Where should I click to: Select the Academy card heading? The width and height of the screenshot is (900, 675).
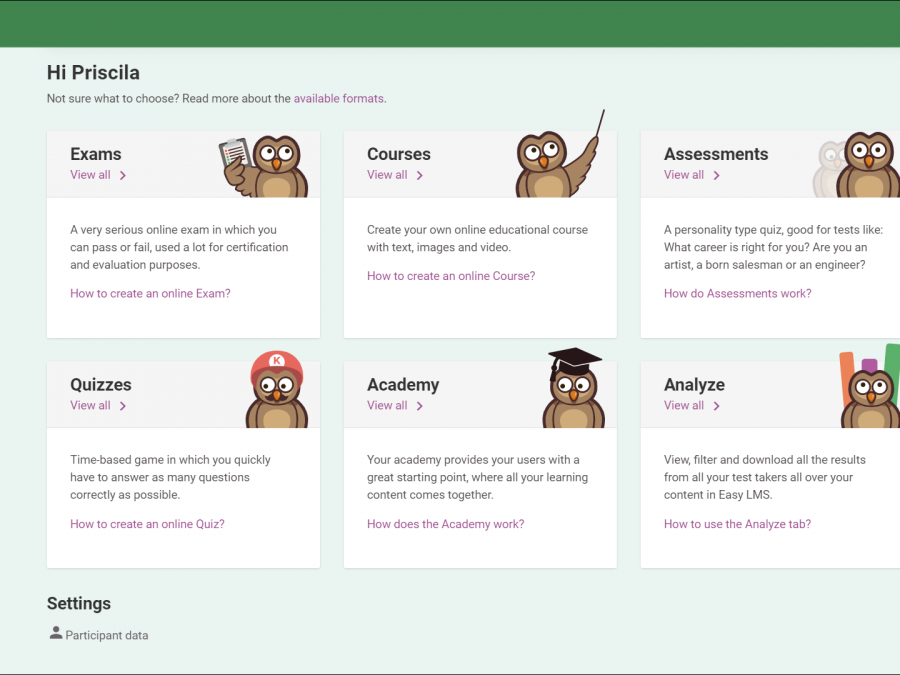point(403,385)
